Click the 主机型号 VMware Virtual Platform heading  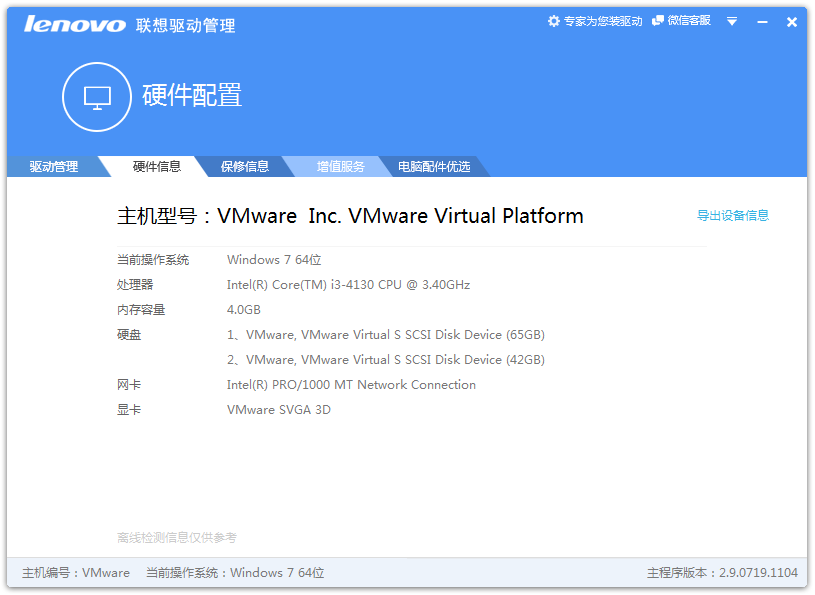[x=350, y=216]
